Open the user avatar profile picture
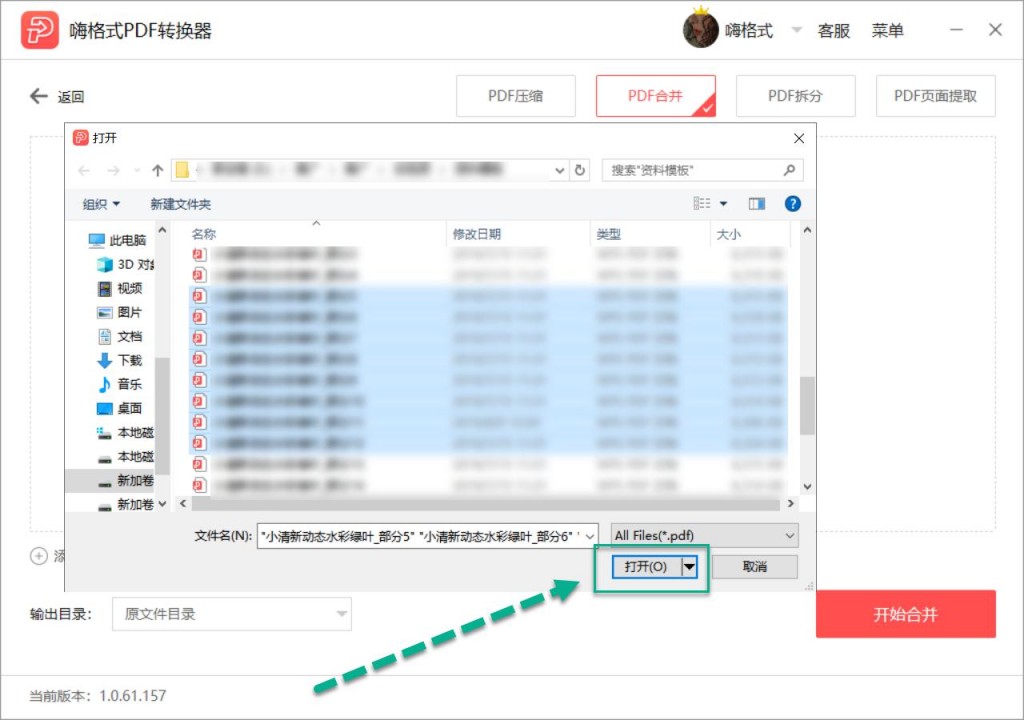 (700, 30)
